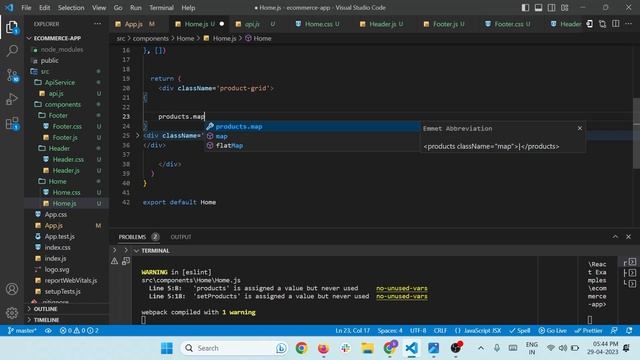Open the File menu
Screen dimensions: 640x360
(x=26, y=8)
